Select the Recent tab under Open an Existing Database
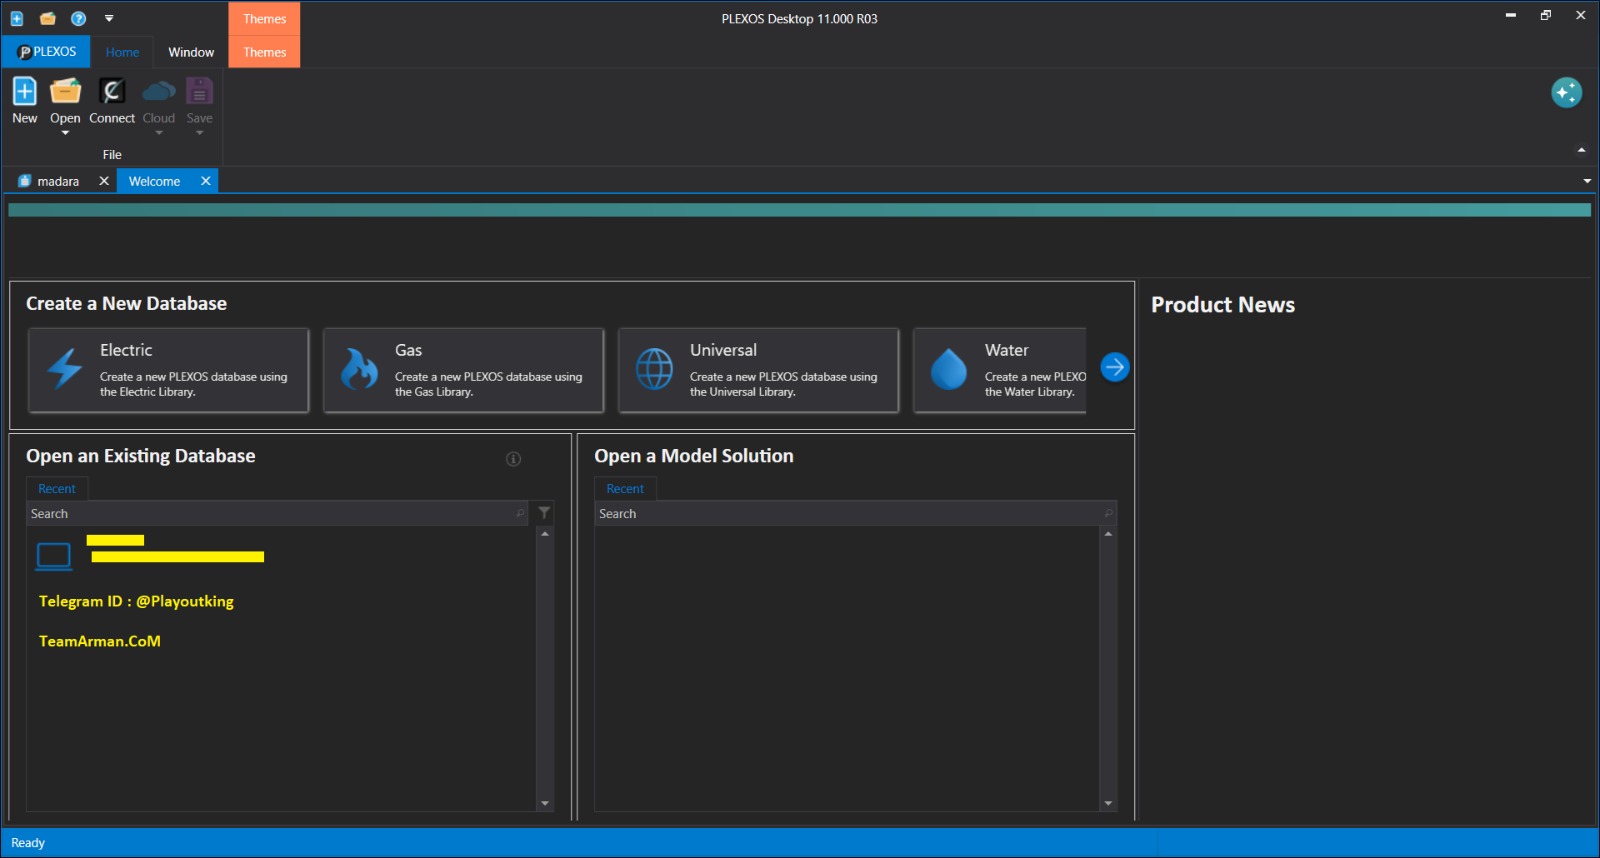 tap(57, 489)
